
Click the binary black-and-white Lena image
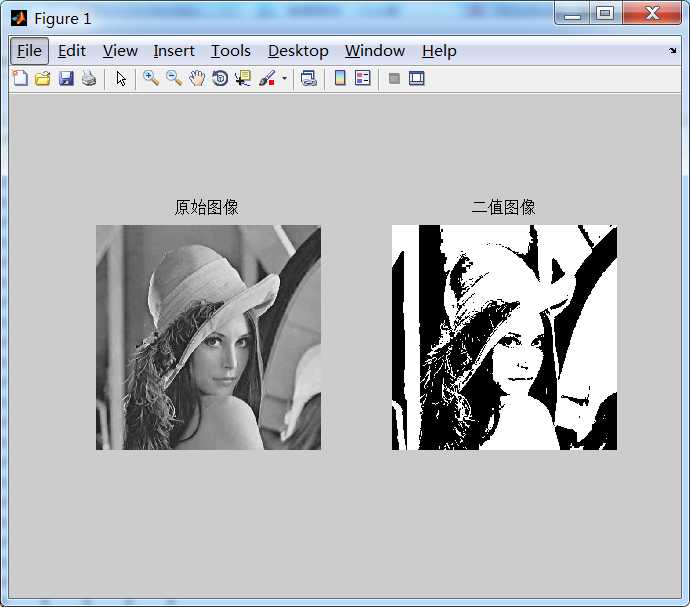coord(504,338)
